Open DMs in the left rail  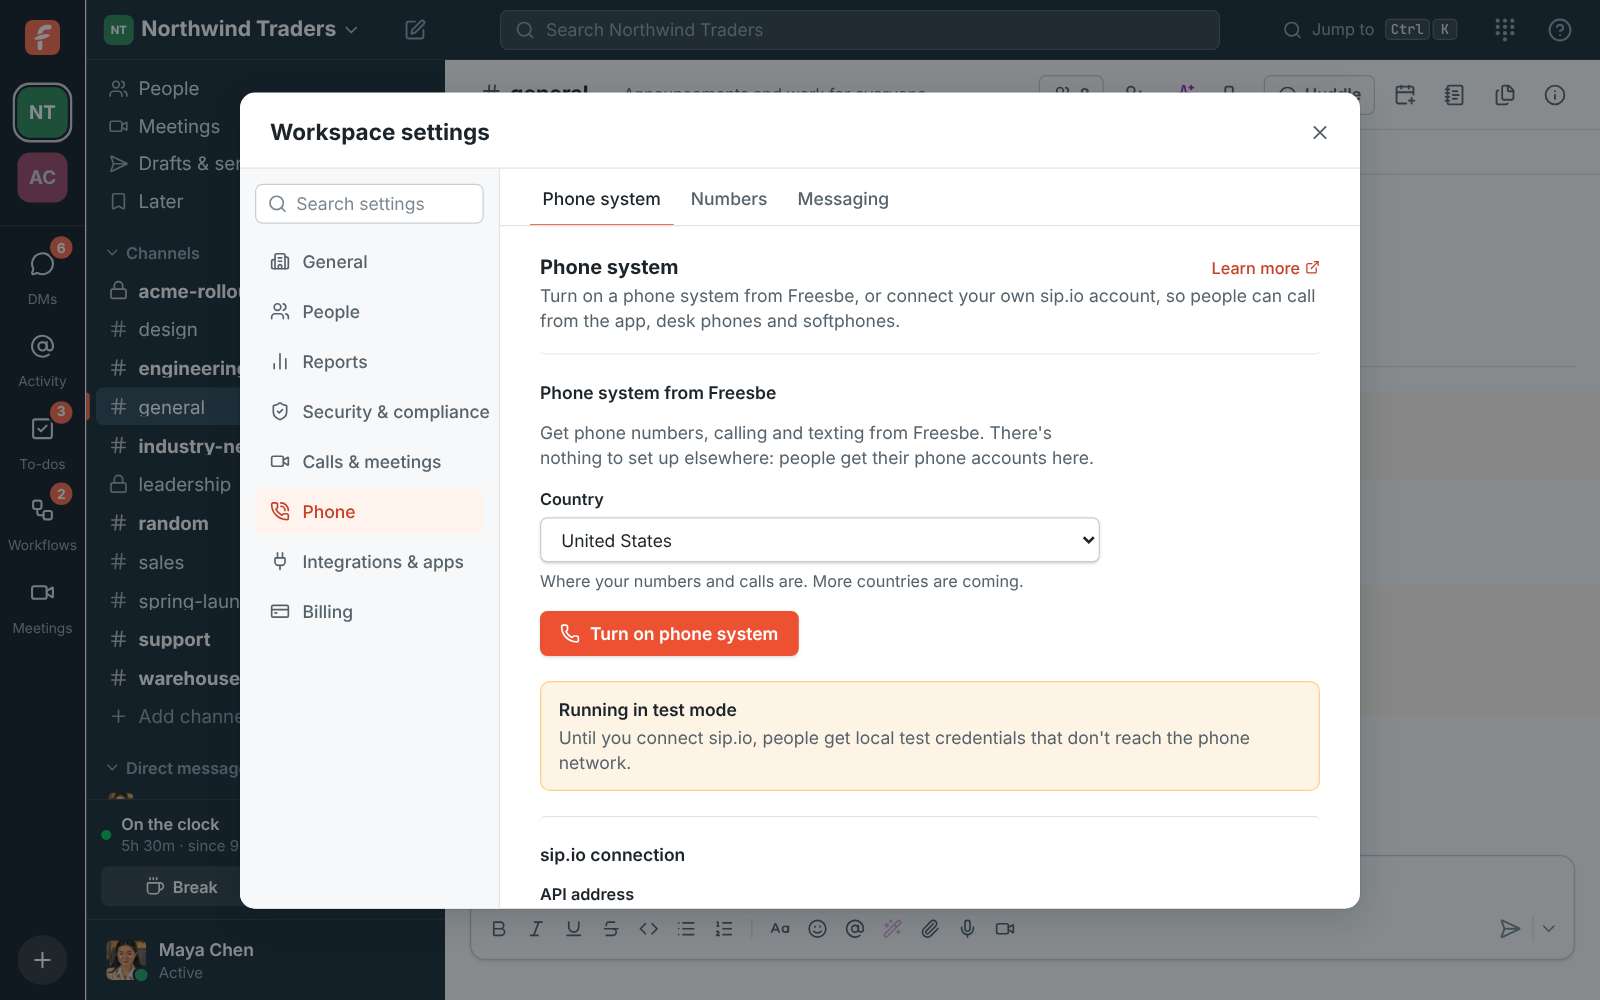(42, 275)
